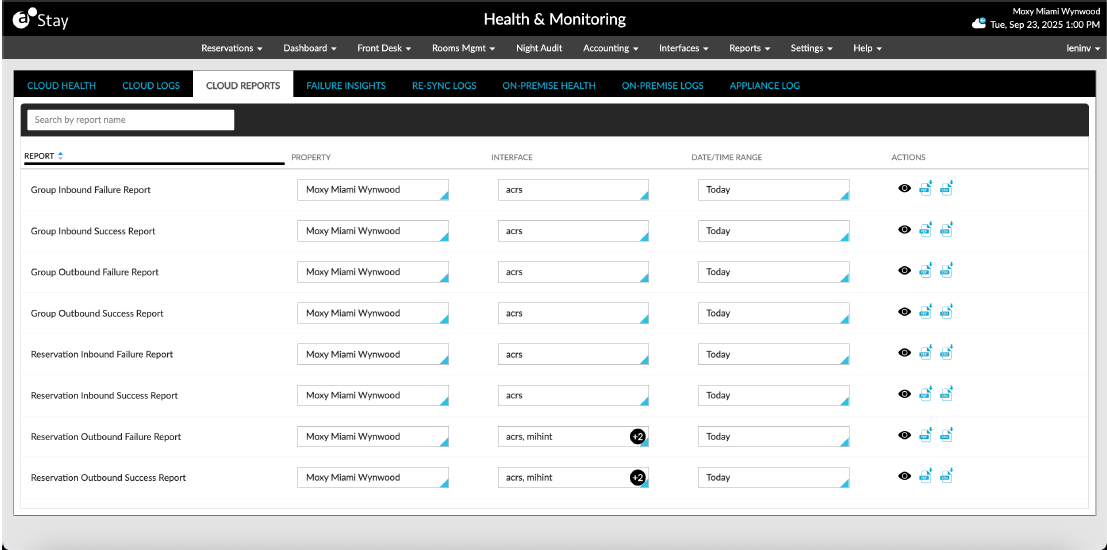View the Group Inbound Failure Report
Viewport: 1107px width, 550px height.
pos(904,189)
